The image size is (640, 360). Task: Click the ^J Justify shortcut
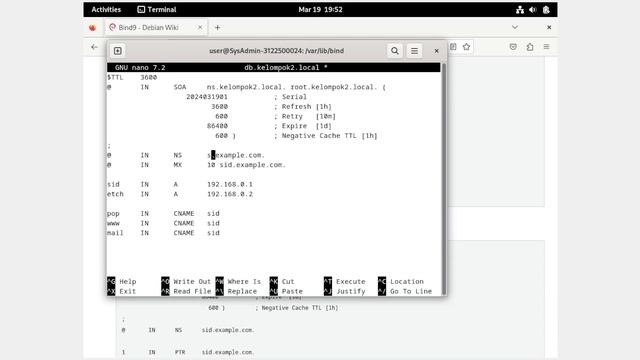344,291
